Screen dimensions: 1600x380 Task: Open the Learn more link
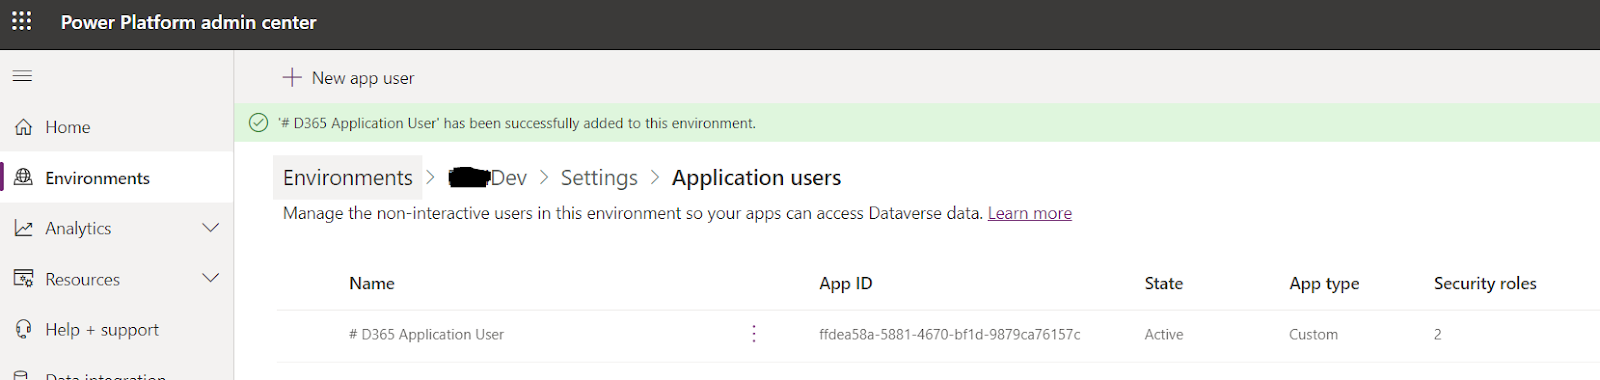pos(1030,213)
